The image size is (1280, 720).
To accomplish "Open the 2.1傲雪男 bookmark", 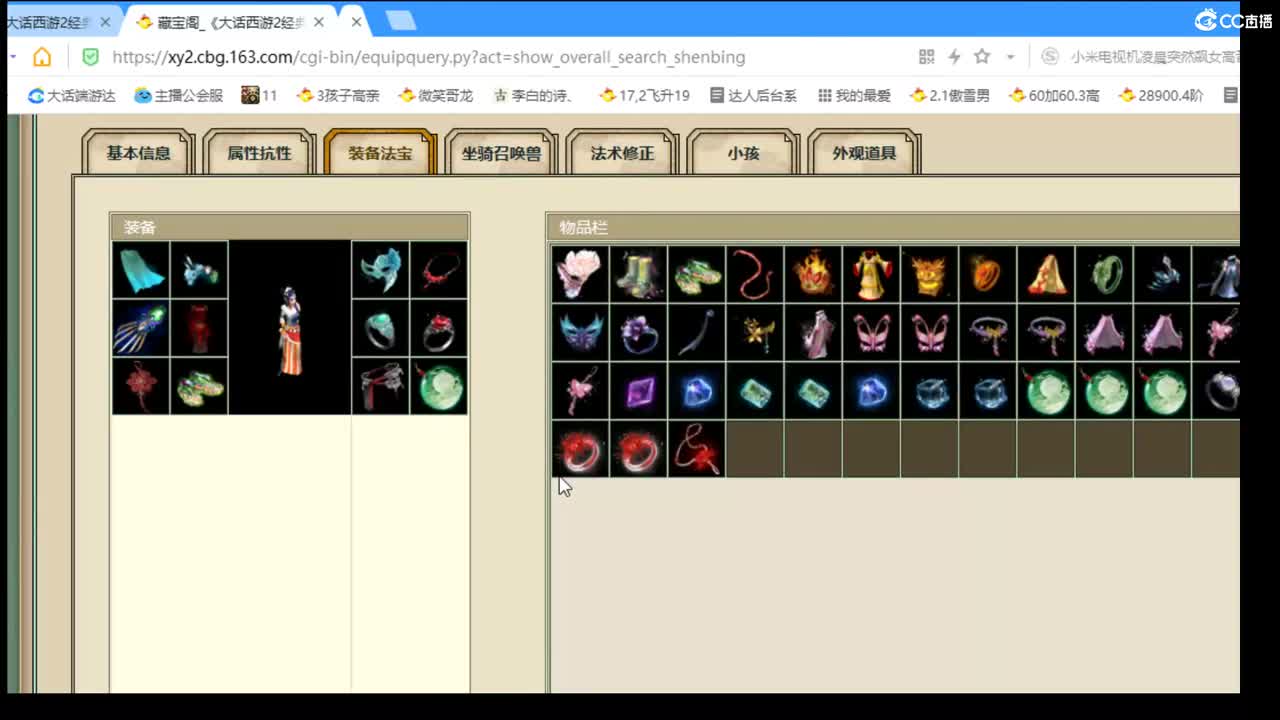I will point(950,96).
